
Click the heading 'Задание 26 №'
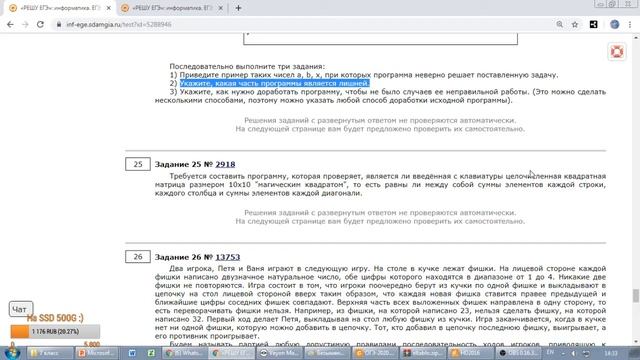coord(184,257)
